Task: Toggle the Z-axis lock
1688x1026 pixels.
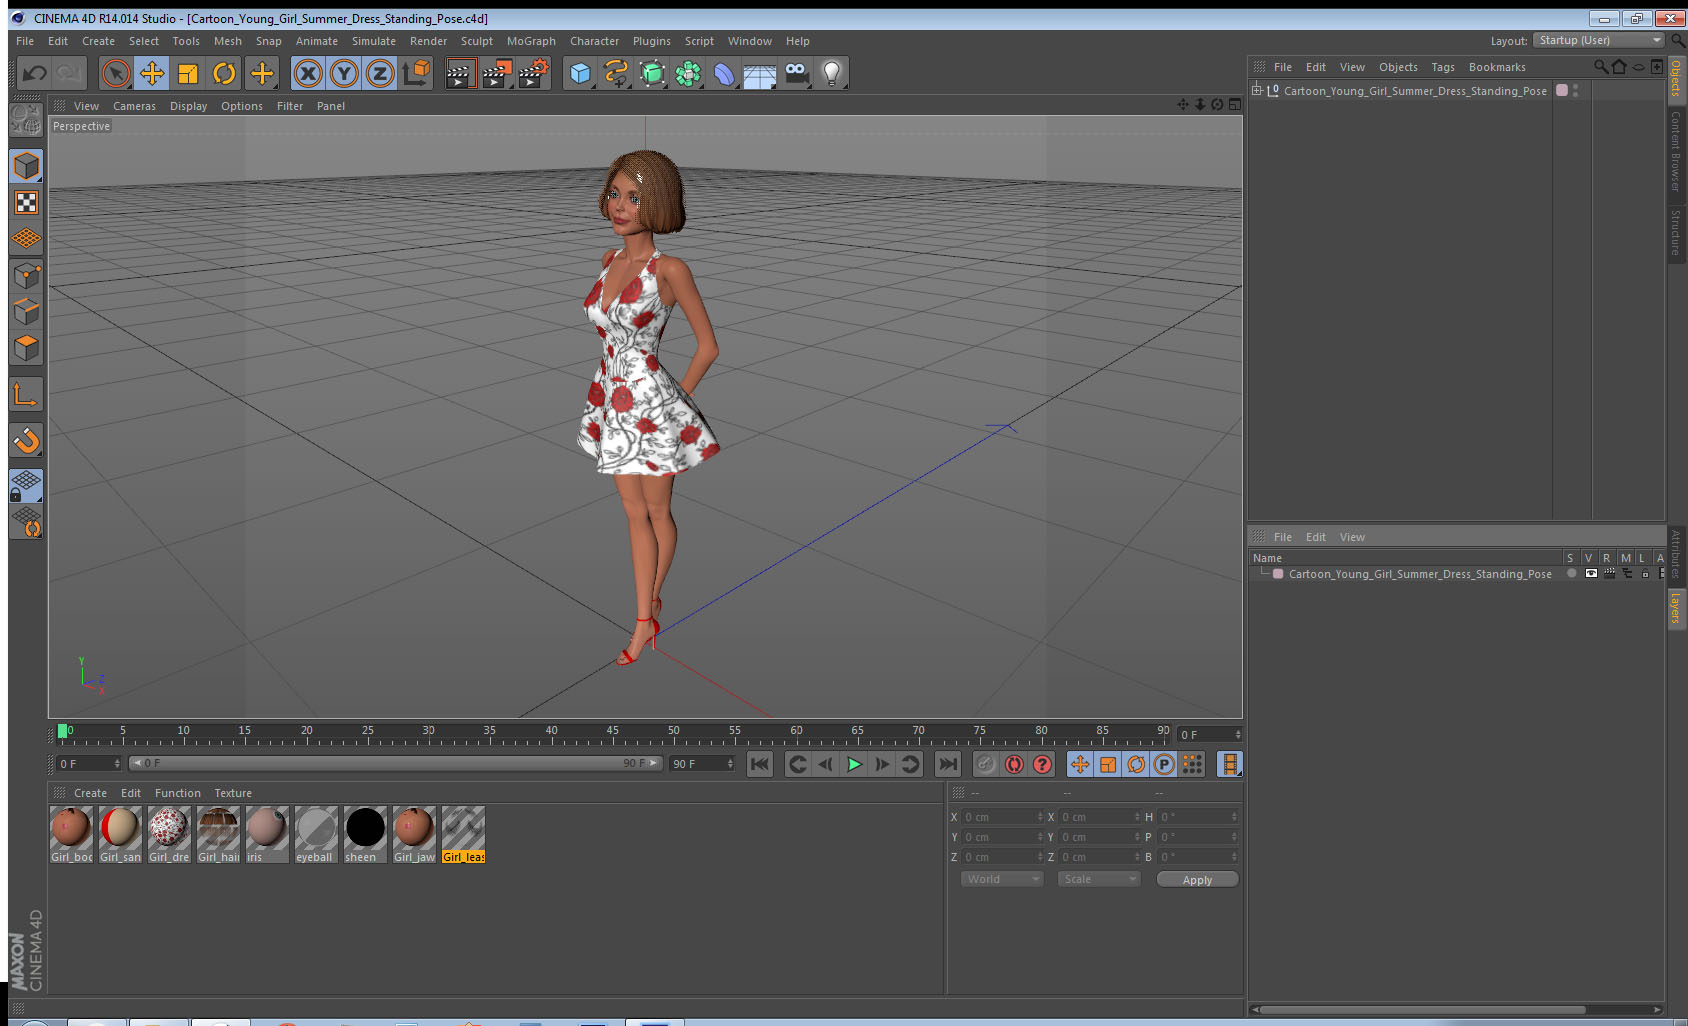Action: tap(380, 73)
